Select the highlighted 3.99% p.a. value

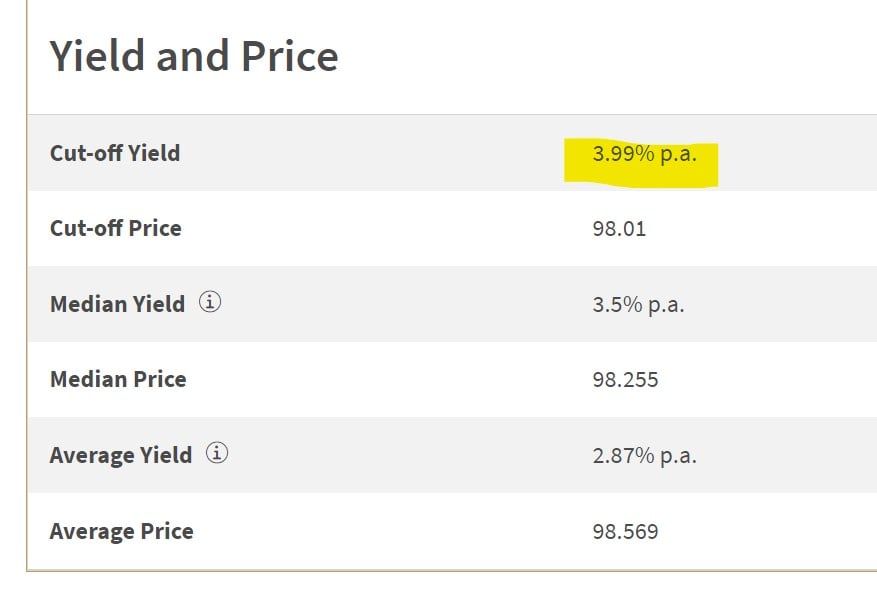[x=644, y=154]
